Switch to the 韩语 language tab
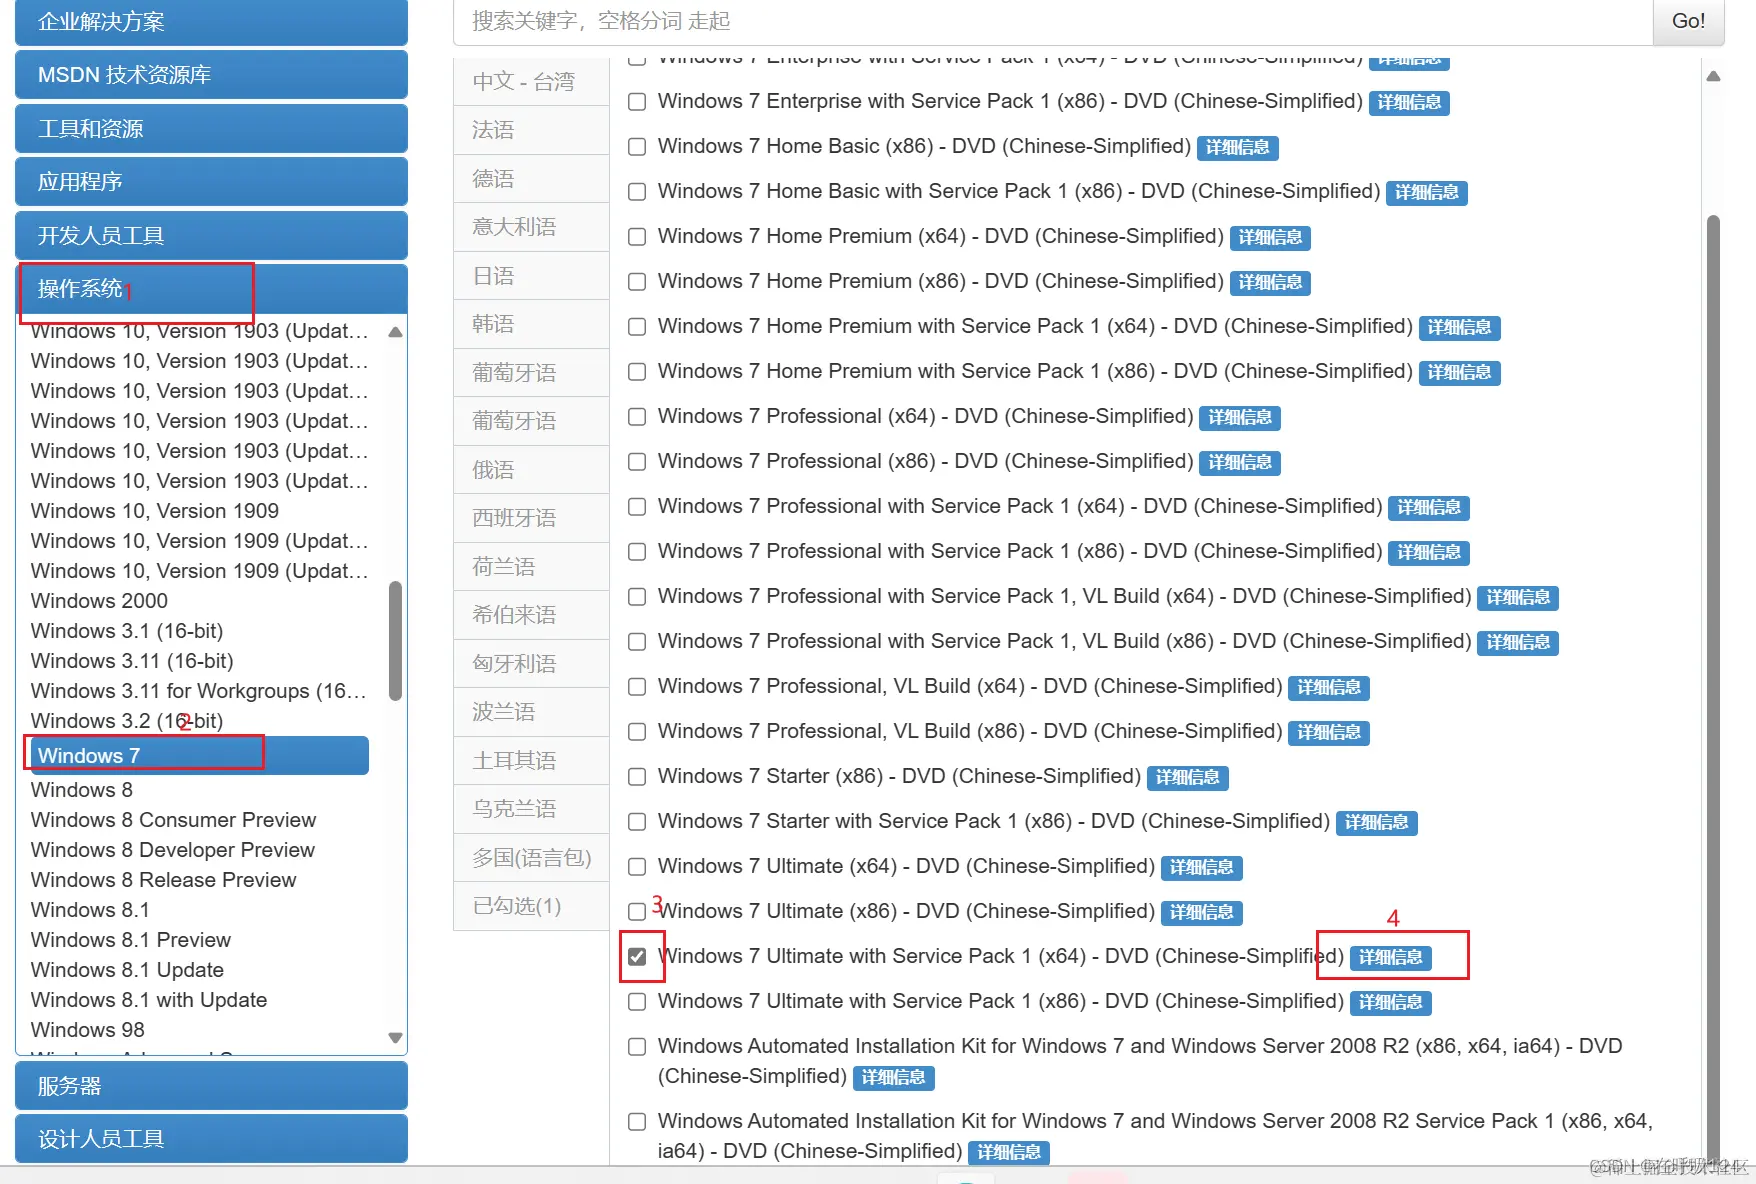 pyautogui.click(x=531, y=324)
